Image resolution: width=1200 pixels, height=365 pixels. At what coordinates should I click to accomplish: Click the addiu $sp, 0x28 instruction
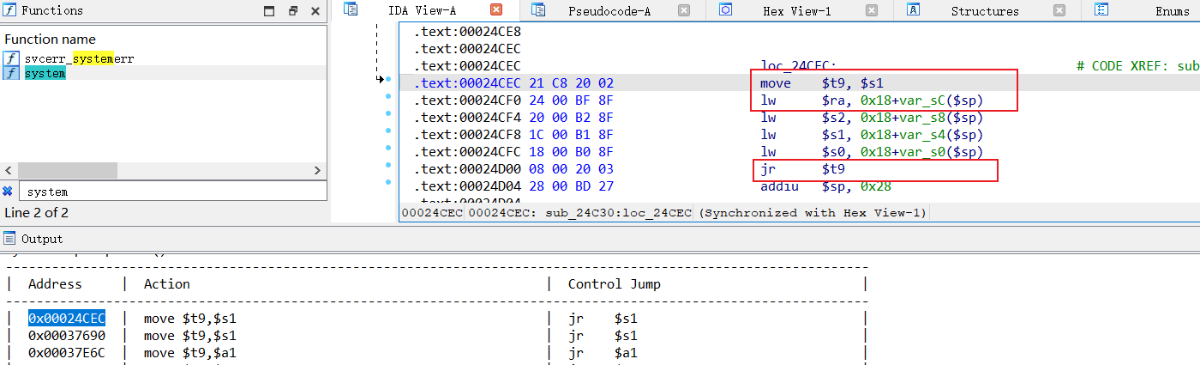pyautogui.click(x=826, y=186)
